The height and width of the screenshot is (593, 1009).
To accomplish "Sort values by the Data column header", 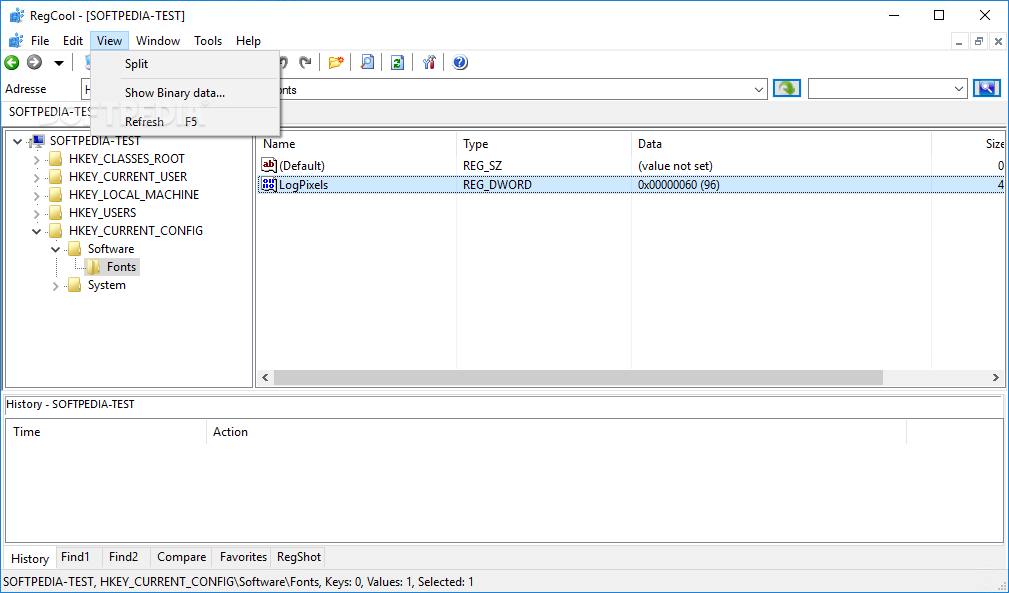I will coord(781,144).
